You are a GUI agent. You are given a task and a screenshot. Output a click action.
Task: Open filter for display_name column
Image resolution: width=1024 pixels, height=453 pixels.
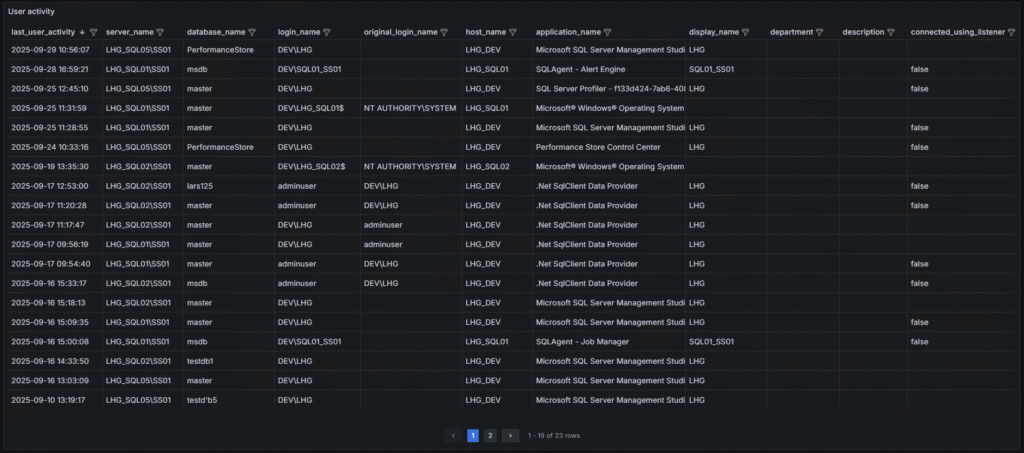(x=745, y=32)
